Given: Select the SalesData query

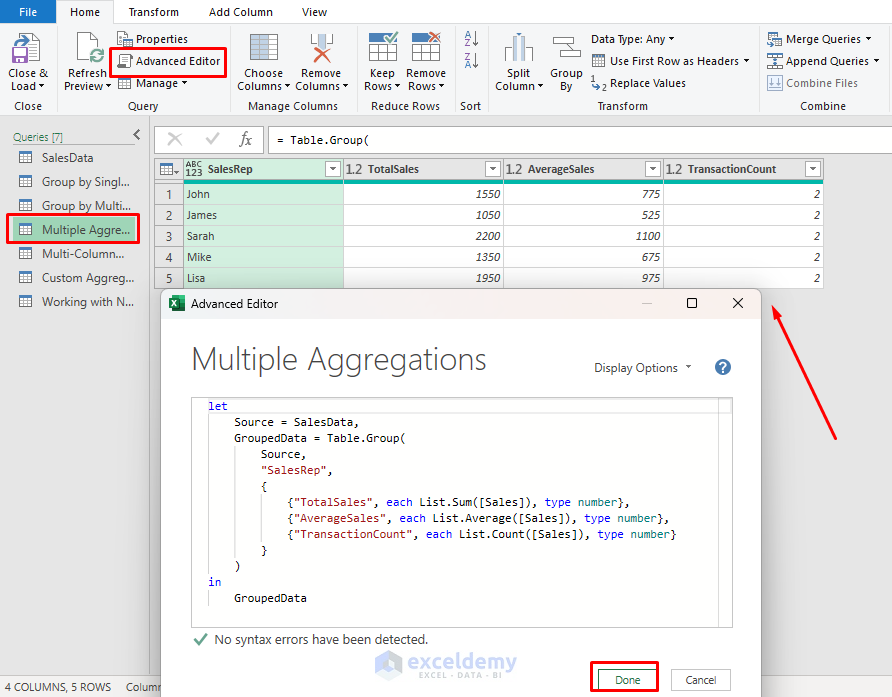Looking at the screenshot, I should (67, 158).
